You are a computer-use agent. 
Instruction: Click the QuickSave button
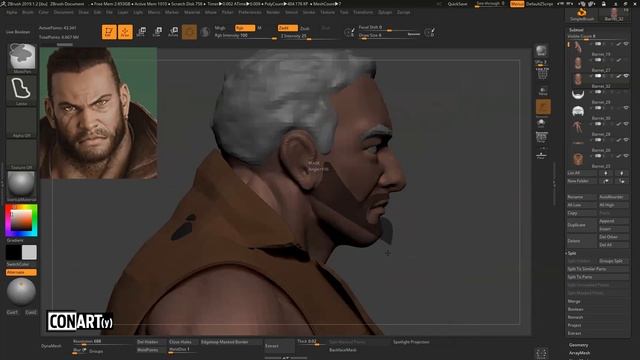458,4
